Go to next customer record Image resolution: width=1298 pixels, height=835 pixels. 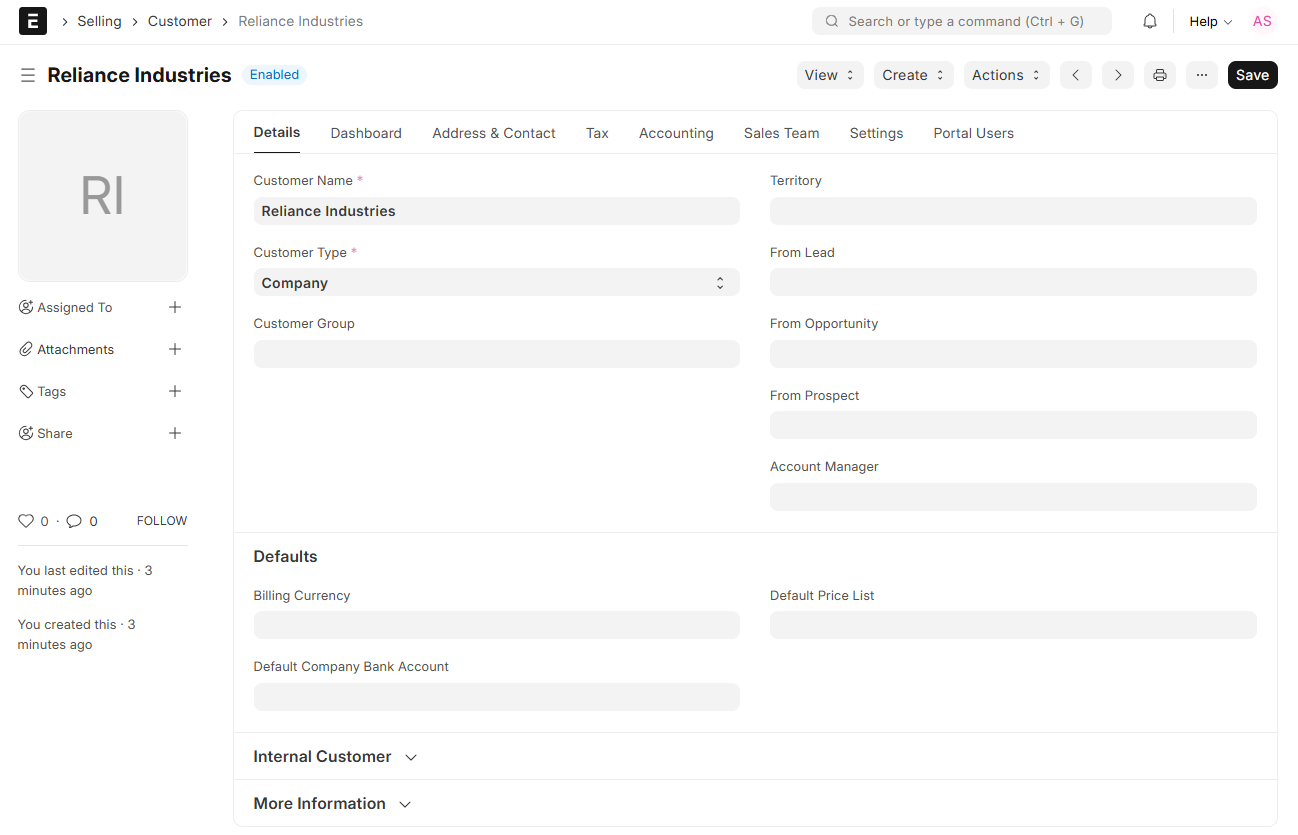1117,75
